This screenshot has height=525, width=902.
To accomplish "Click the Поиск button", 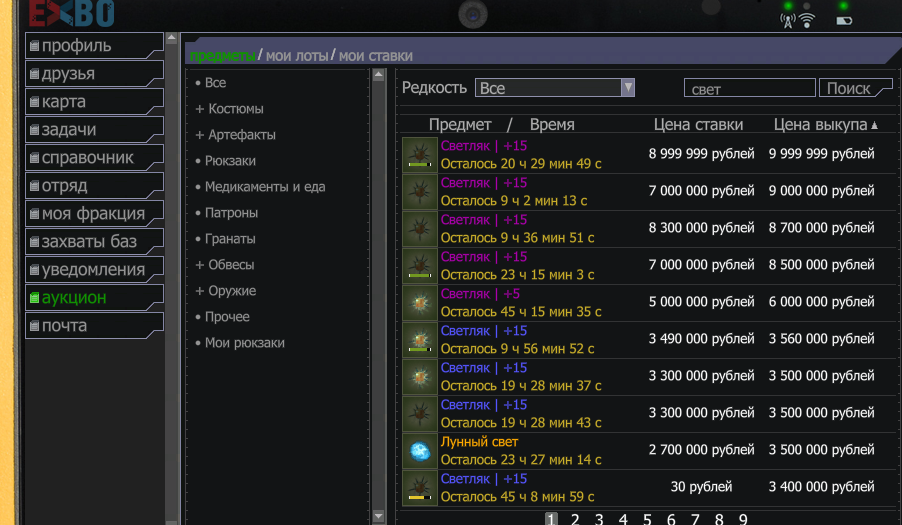I will point(855,88).
